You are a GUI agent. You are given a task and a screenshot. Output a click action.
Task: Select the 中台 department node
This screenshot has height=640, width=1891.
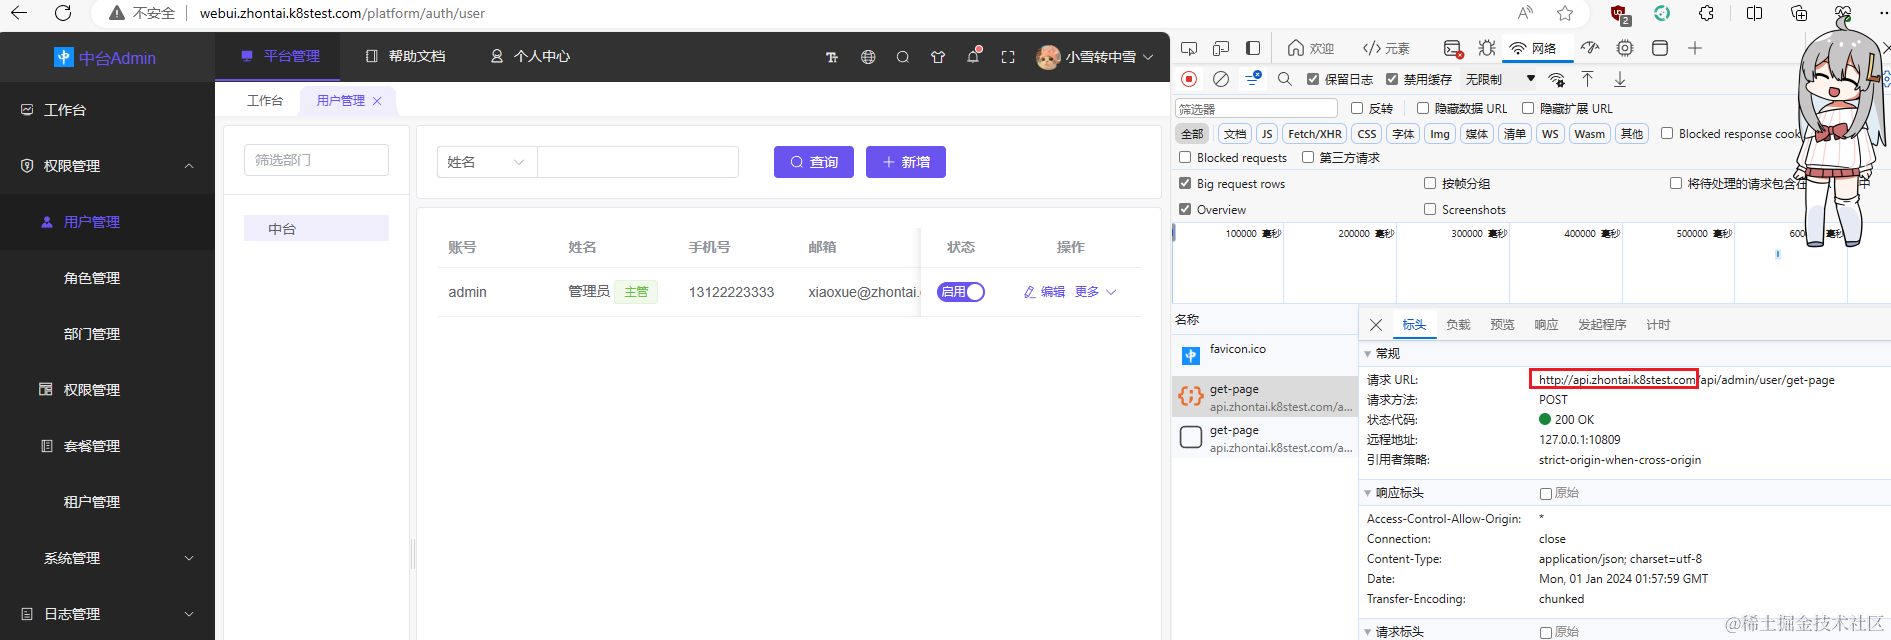[x=316, y=229]
